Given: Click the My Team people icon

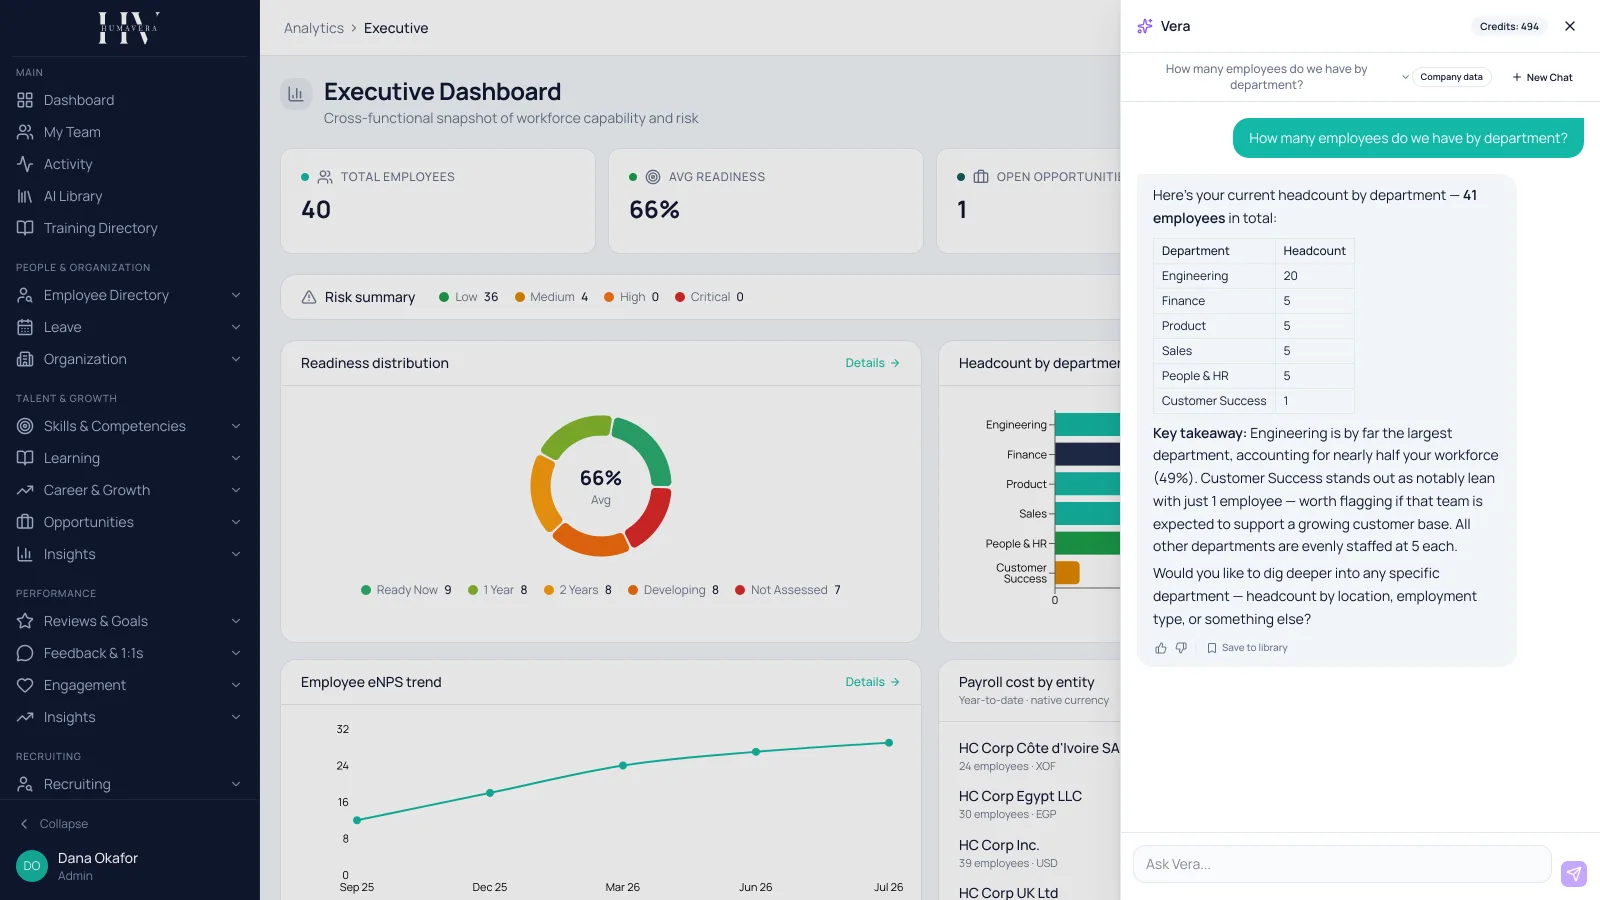Looking at the screenshot, I should click(x=25, y=132).
